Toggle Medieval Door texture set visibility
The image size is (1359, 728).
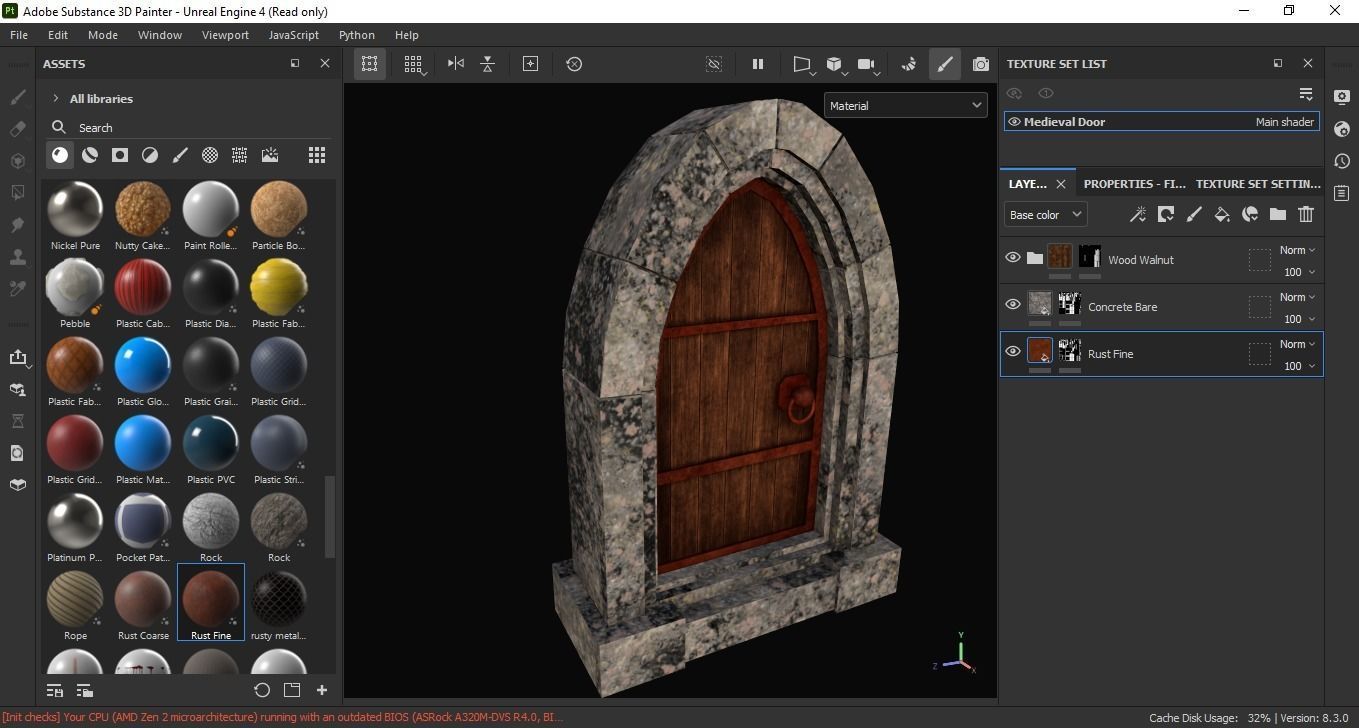tap(1014, 122)
